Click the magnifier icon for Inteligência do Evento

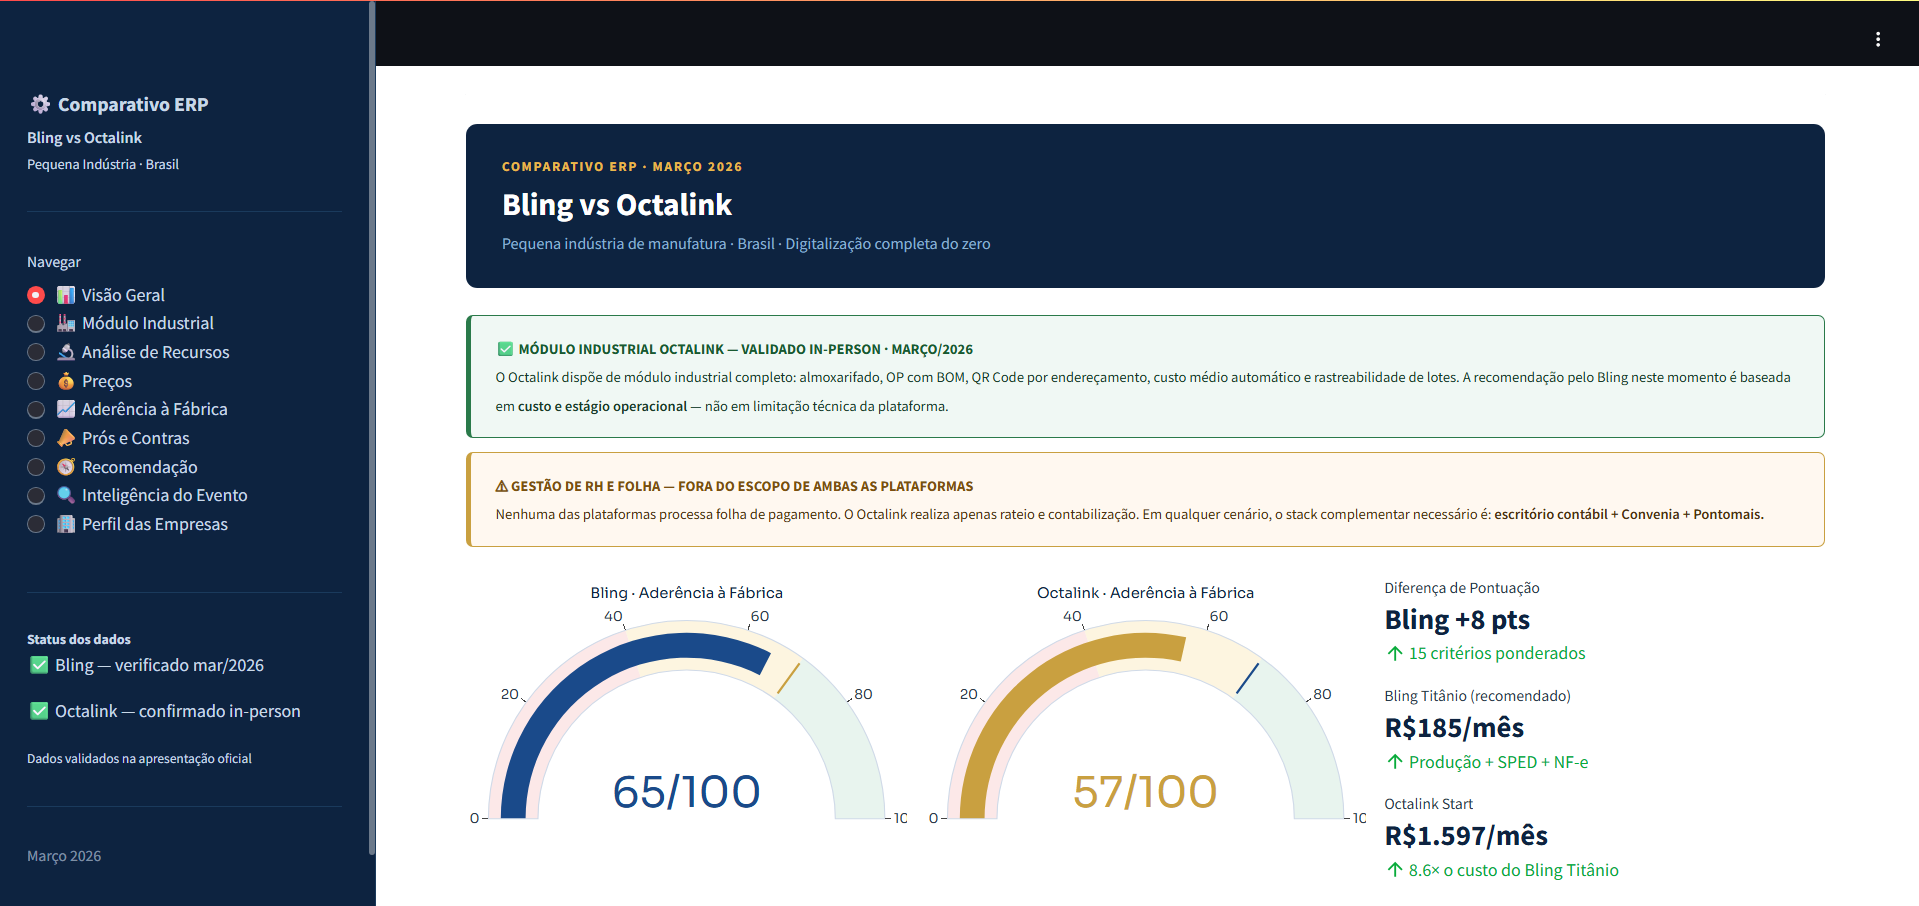[x=66, y=495]
